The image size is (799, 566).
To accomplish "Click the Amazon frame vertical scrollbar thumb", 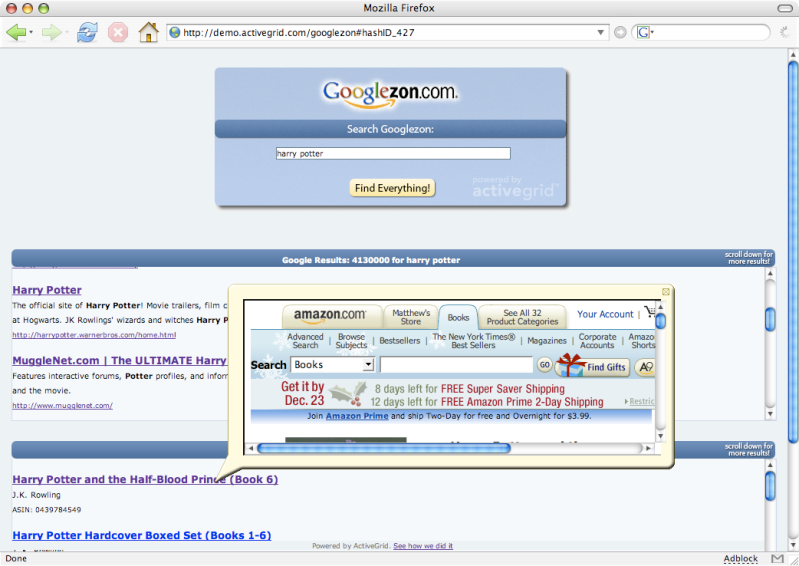I will (x=660, y=321).
